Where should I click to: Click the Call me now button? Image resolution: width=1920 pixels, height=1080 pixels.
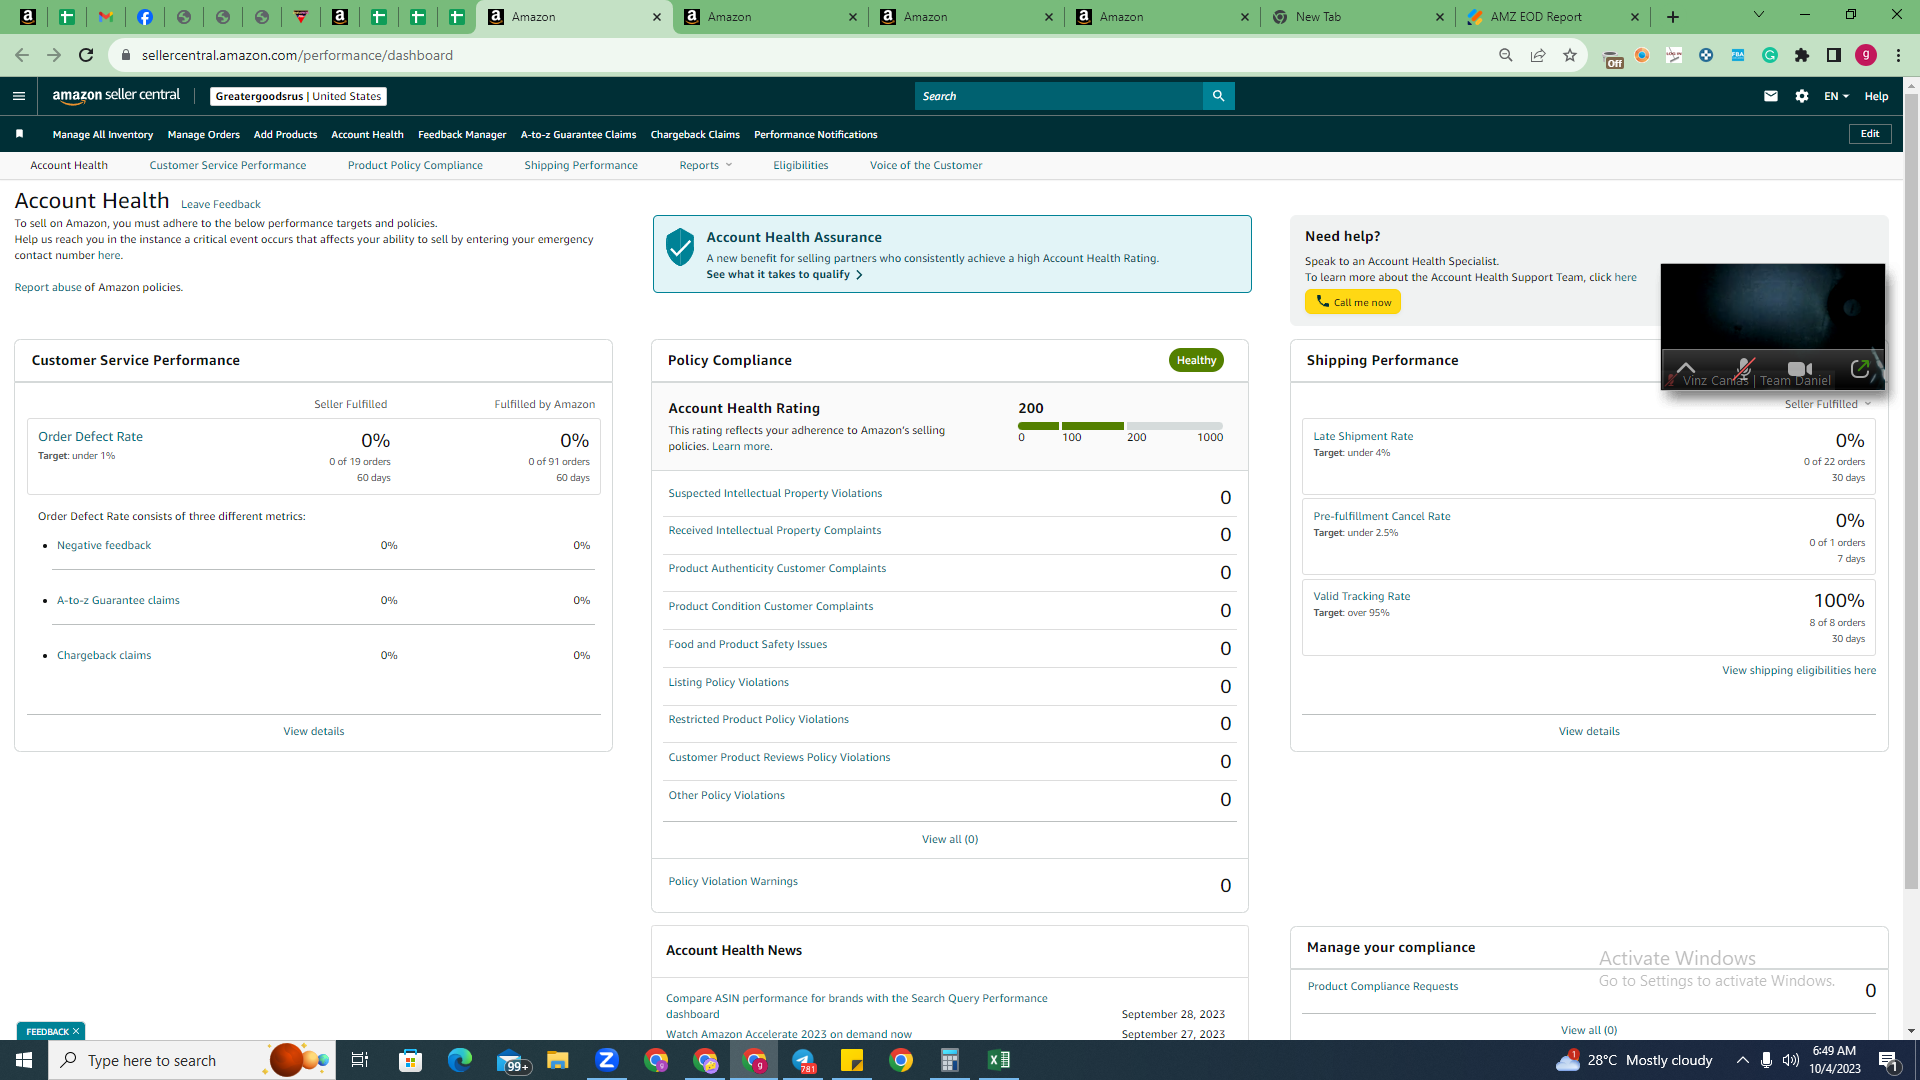[1352, 302]
